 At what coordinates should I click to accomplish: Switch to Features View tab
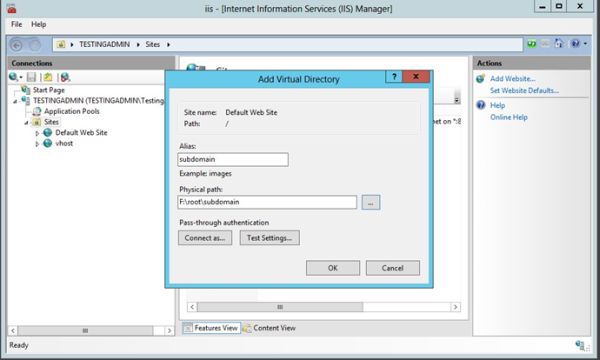coord(212,328)
